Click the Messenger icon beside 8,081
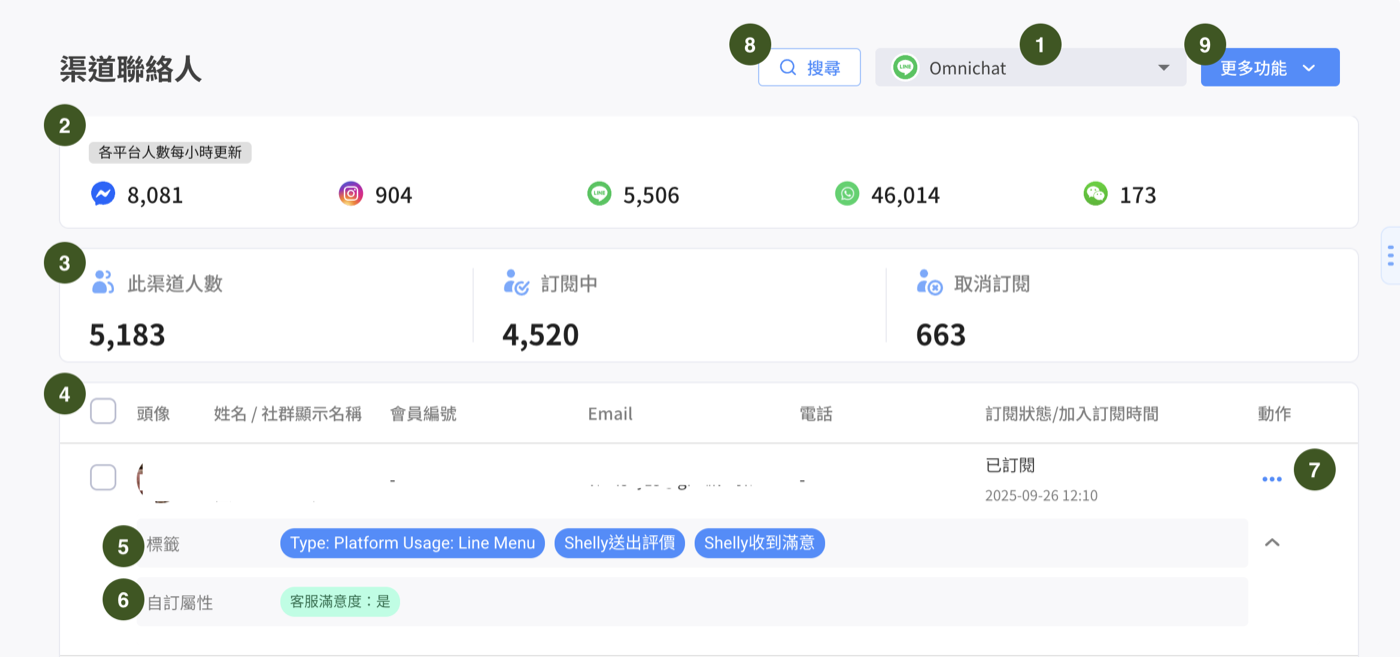The image size is (1400, 657). point(103,194)
